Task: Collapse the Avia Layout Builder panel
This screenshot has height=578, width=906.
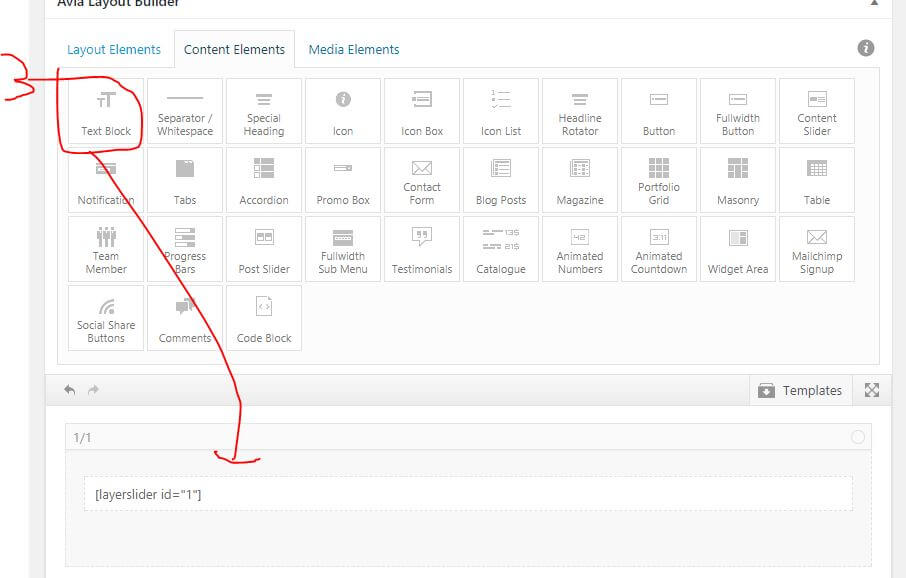Action: click(874, 4)
